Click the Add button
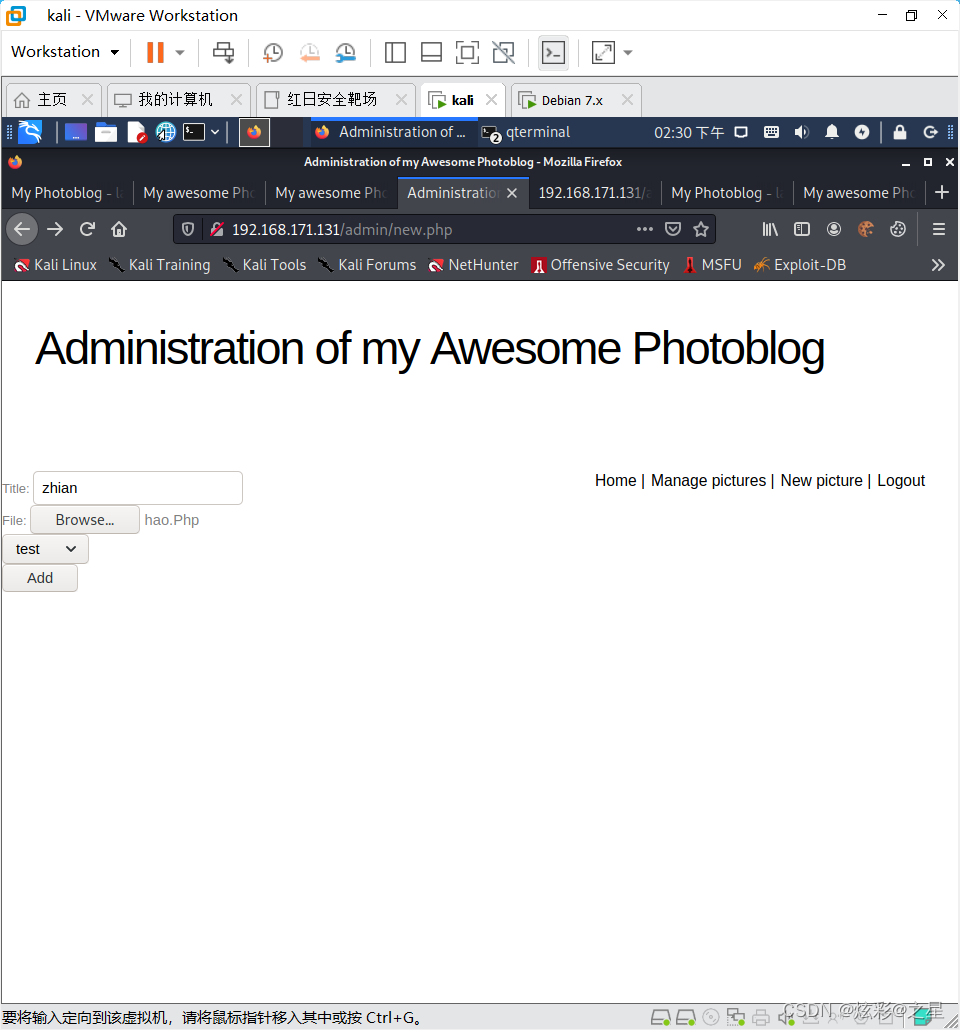The width and height of the screenshot is (960, 1030). (40, 578)
